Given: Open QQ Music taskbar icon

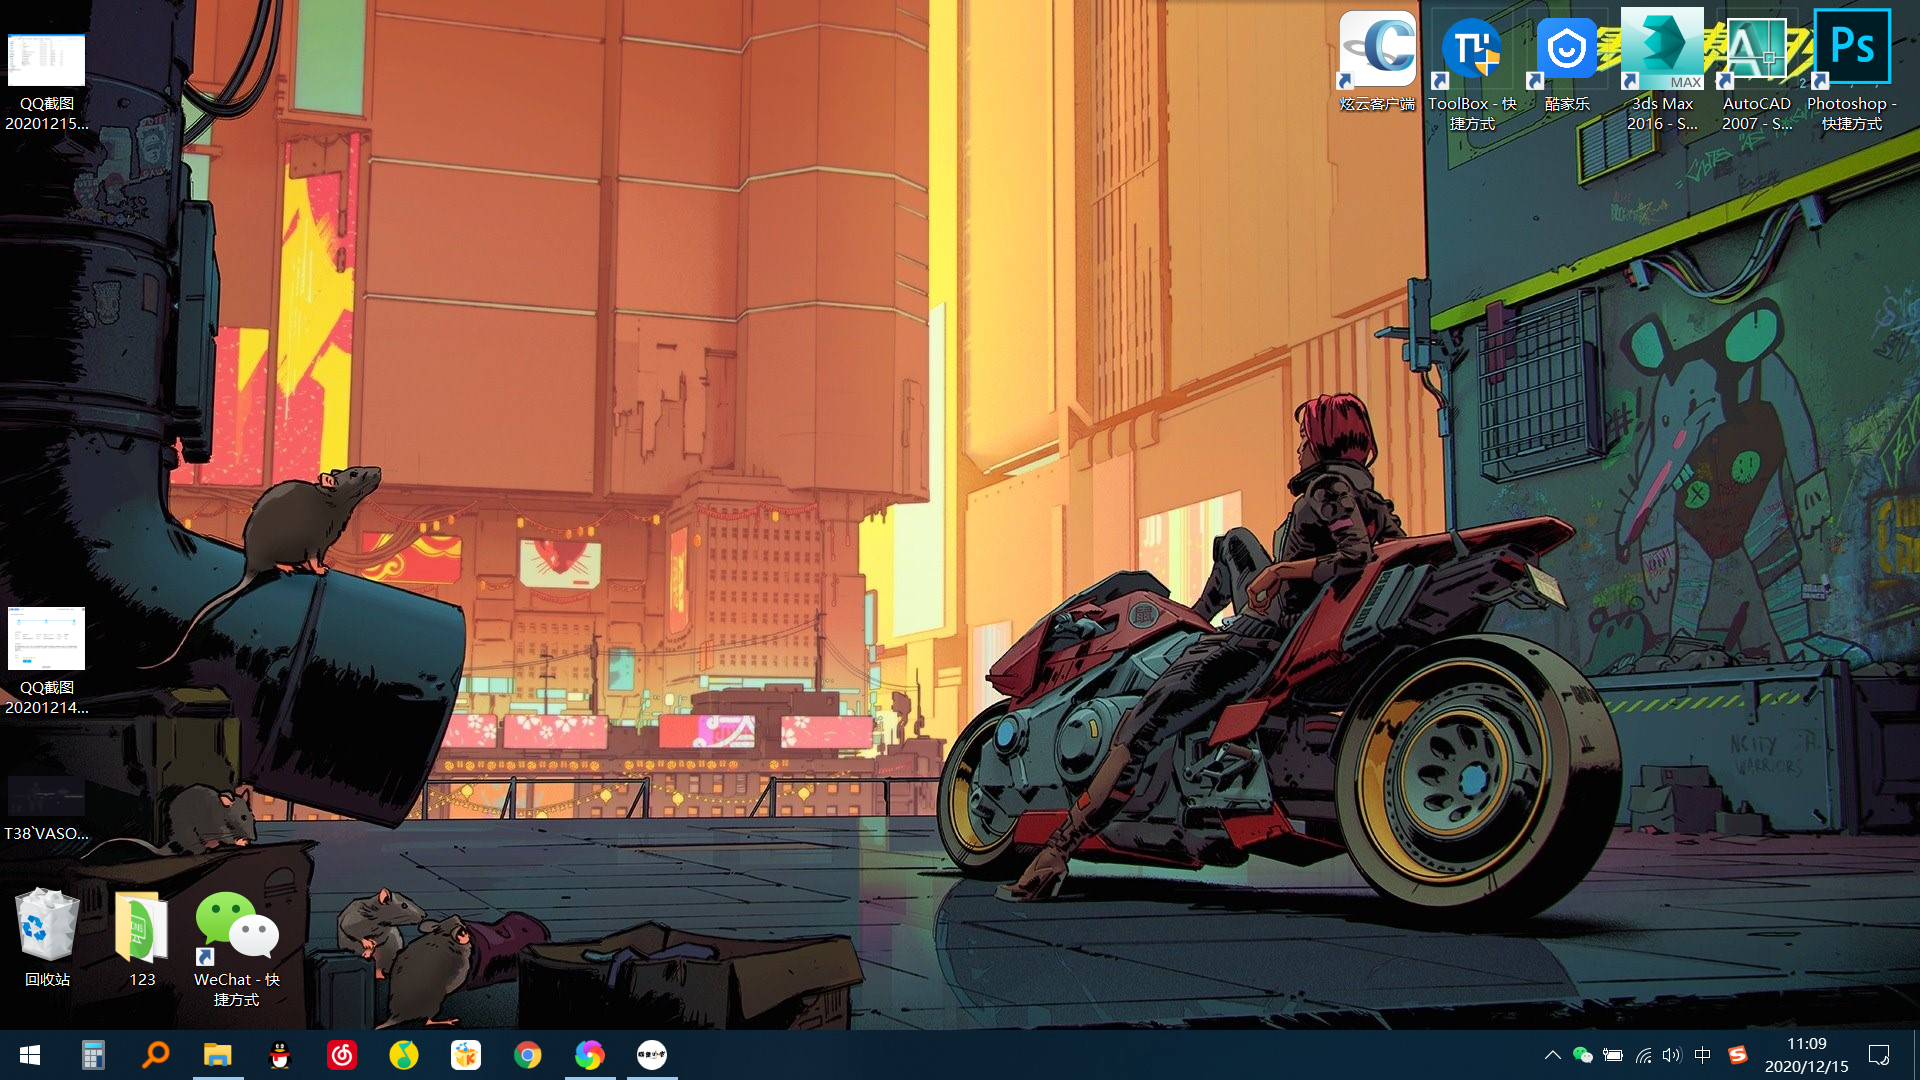Looking at the screenshot, I should coord(404,1055).
